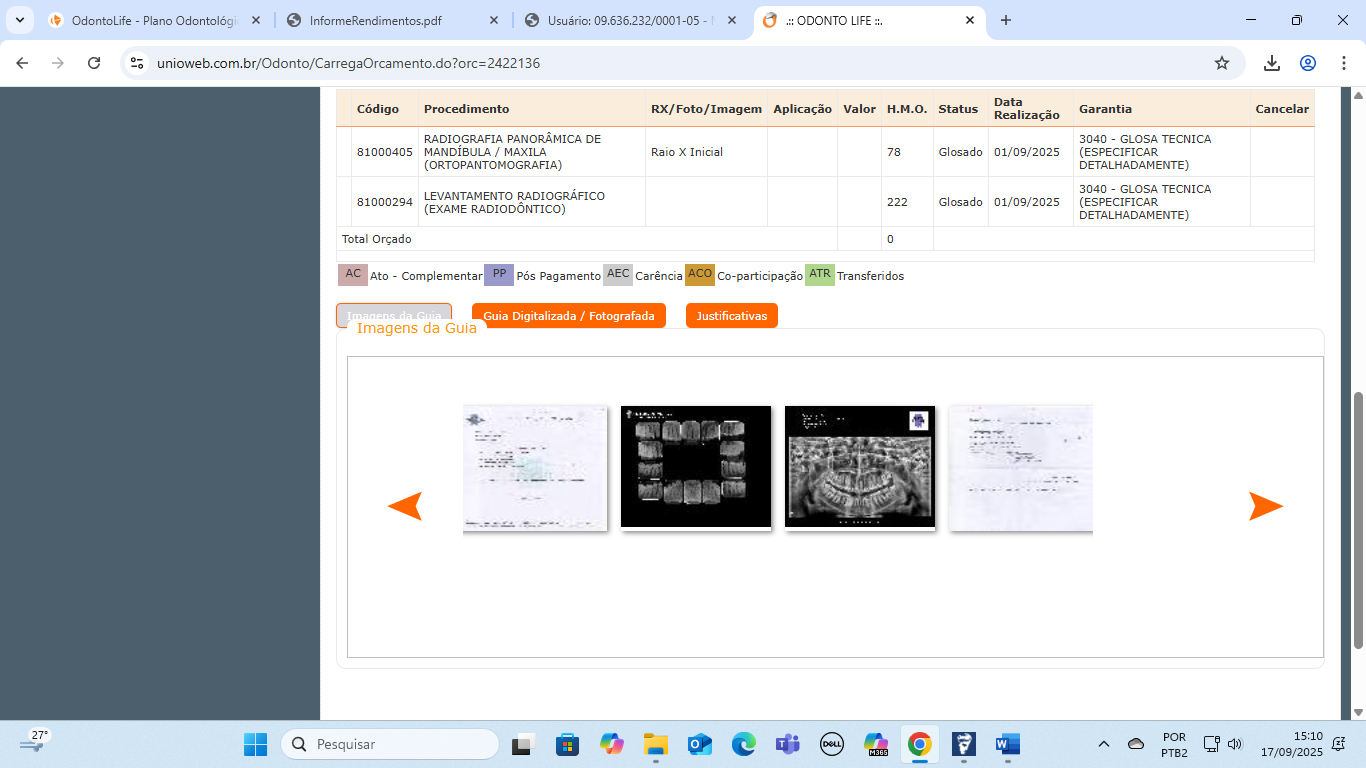The image size is (1366, 768).
Task: Click the H.M.O. value 78
Action: pyautogui.click(x=894, y=152)
